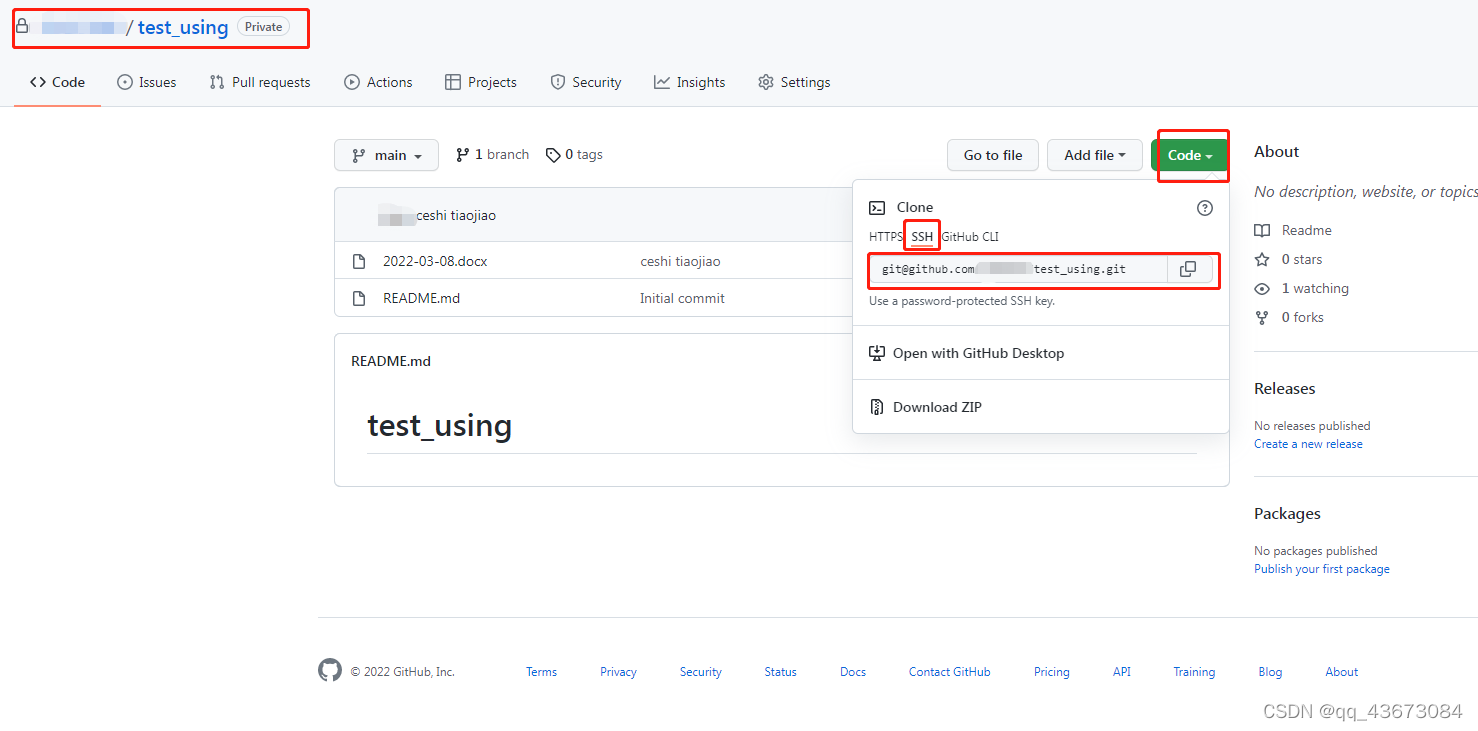Open the Privacy footer link
This screenshot has width=1478, height=731.
618,672
